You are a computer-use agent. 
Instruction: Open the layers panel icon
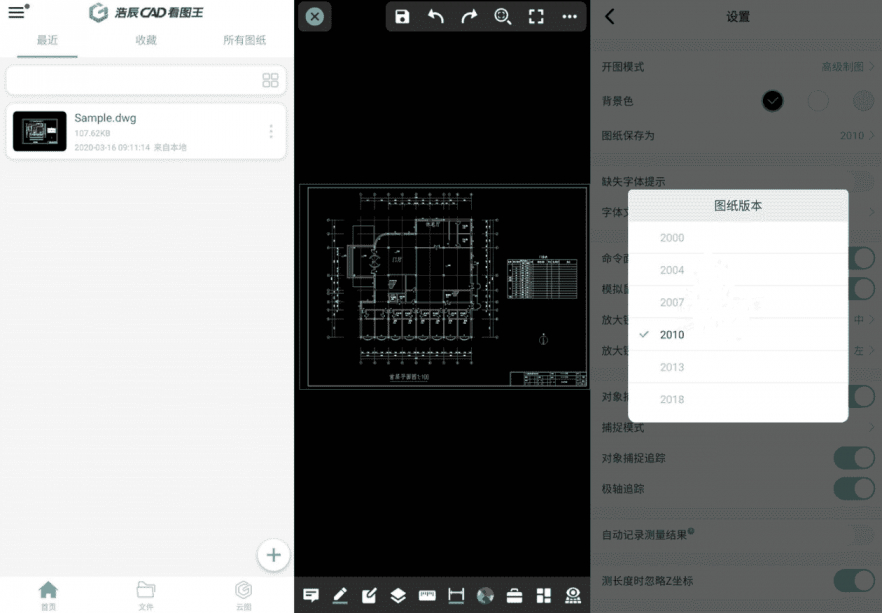tap(397, 595)
